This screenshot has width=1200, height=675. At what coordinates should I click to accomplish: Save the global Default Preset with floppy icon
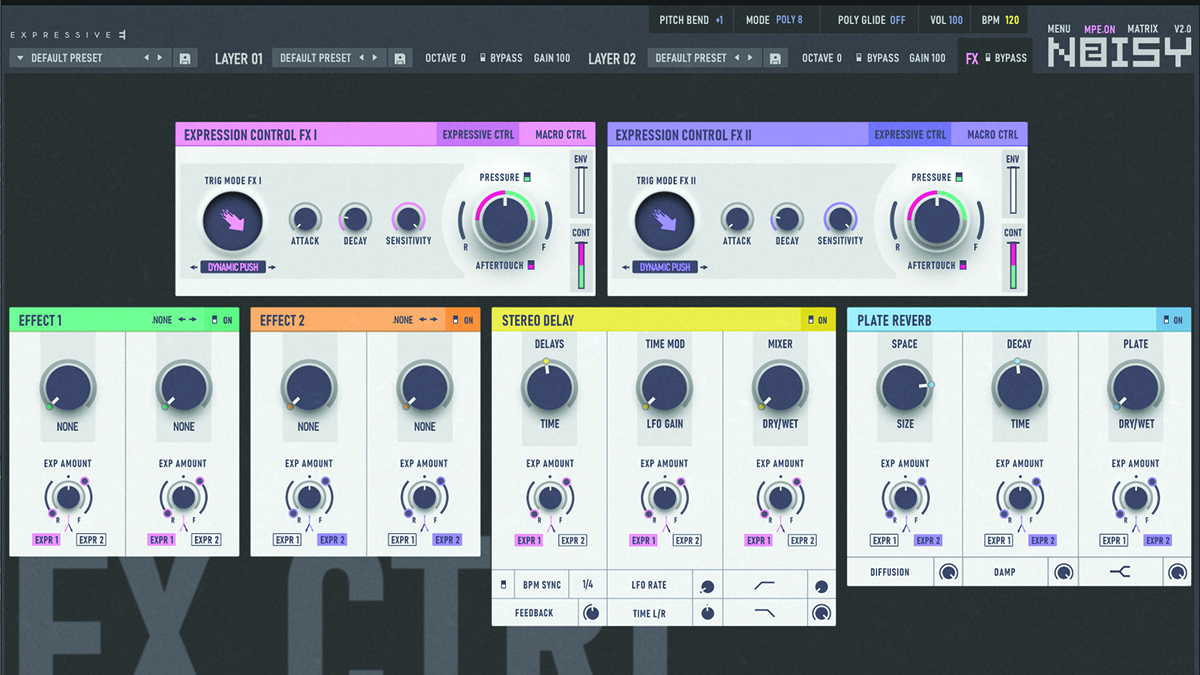click(x=185, y=58)
